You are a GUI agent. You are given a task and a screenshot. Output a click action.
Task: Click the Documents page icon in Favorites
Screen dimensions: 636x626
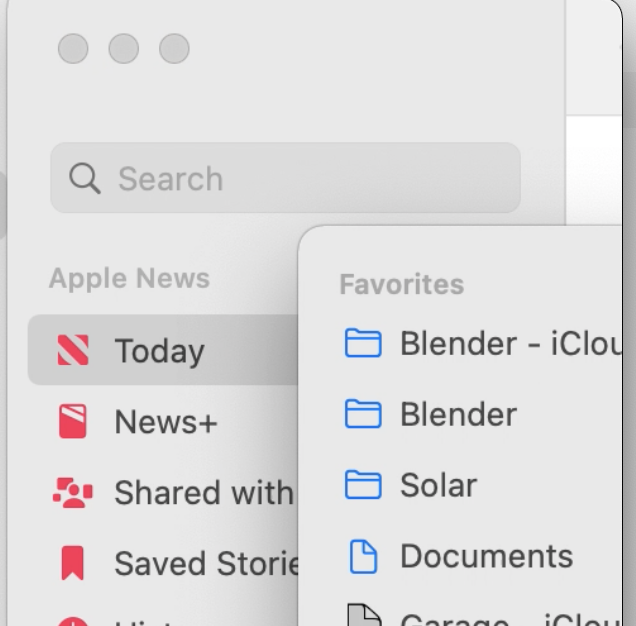coord(363,556)
